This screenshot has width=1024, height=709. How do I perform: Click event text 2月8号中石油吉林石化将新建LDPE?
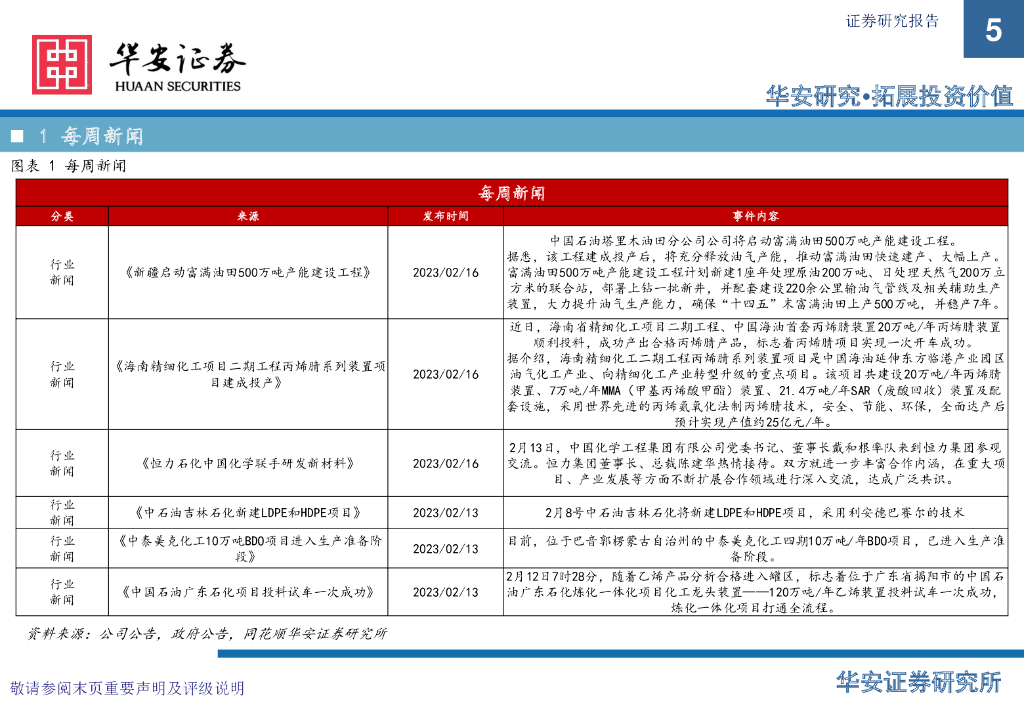tap(756, 512)
